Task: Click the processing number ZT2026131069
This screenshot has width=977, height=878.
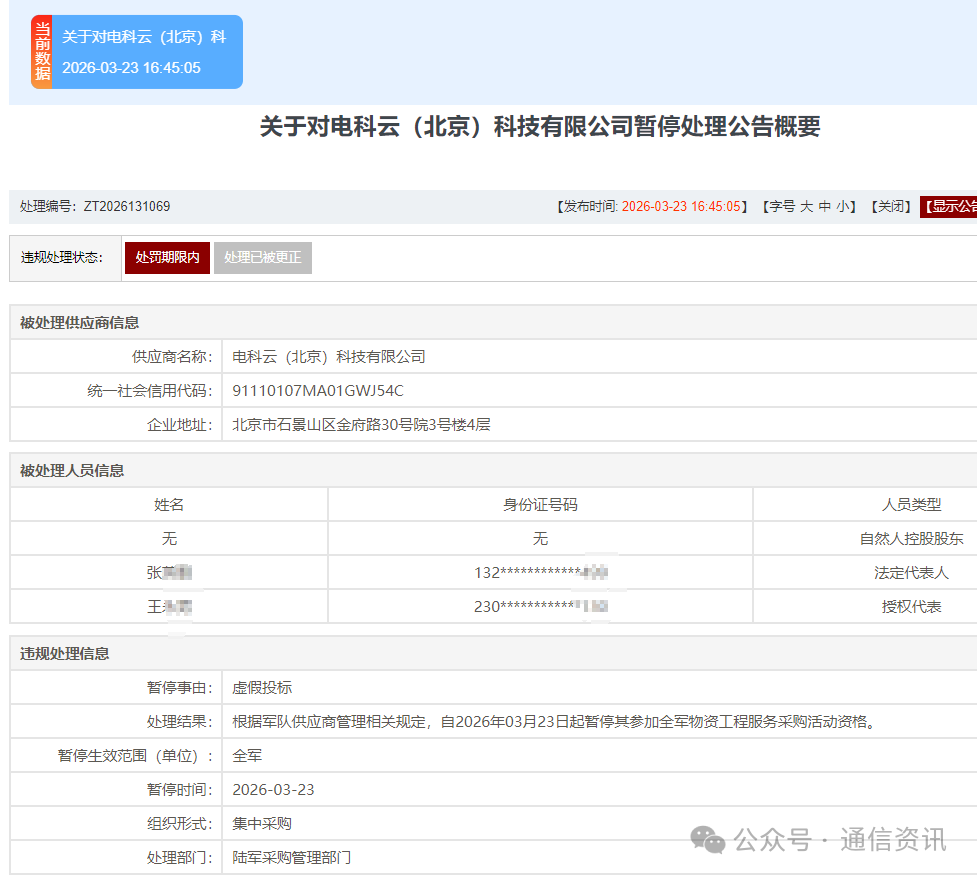Action: click(127, 207)
